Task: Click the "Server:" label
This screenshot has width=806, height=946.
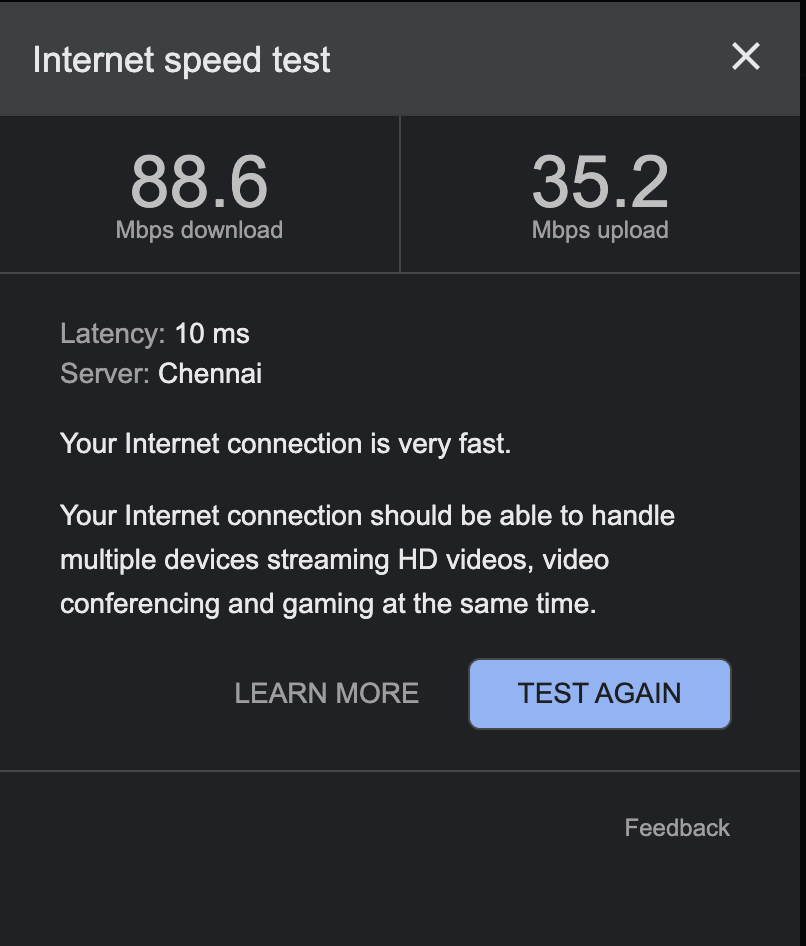Action: [105, 374]
